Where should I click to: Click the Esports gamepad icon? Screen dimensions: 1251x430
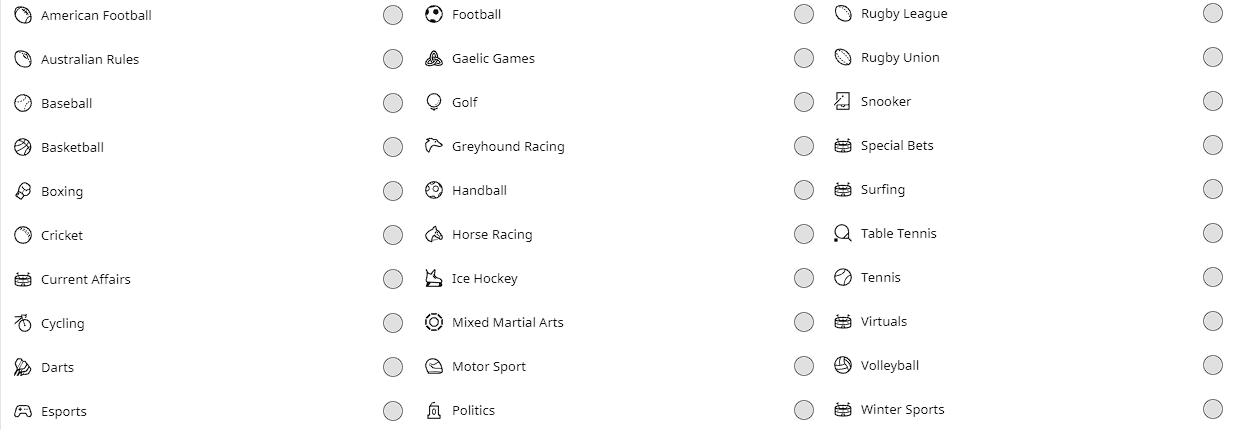click(23, 411)
